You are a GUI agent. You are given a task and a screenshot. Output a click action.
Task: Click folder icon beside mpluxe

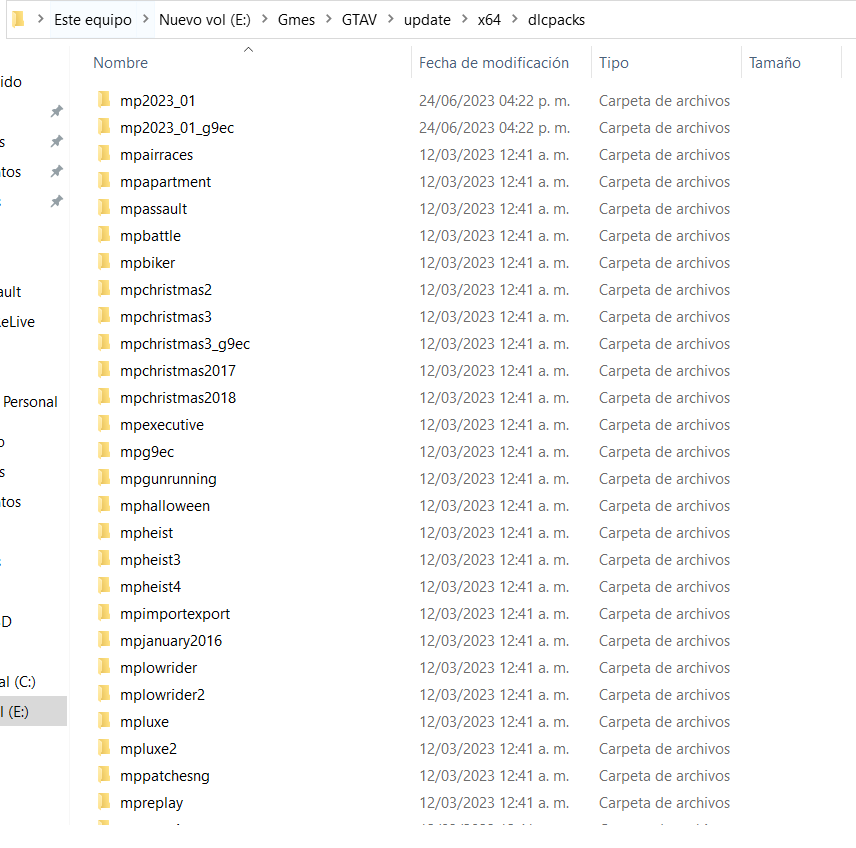click(104, 721)
